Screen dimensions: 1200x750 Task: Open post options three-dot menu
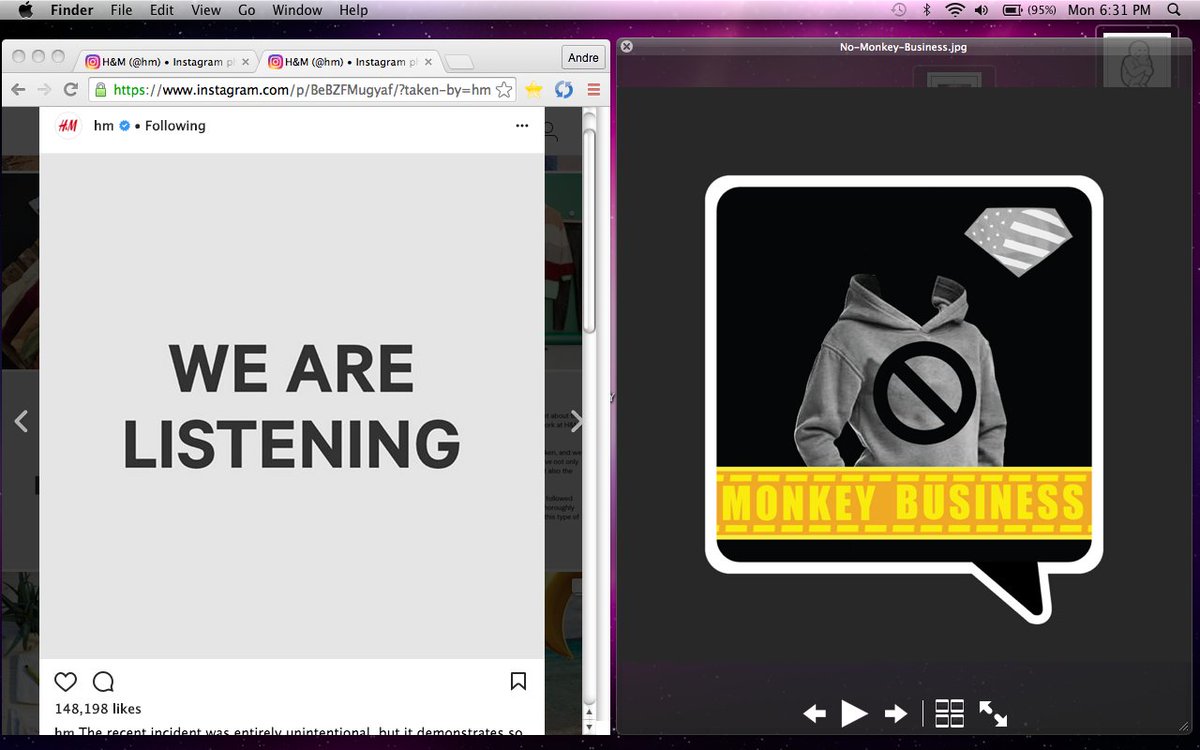(522, 126)
